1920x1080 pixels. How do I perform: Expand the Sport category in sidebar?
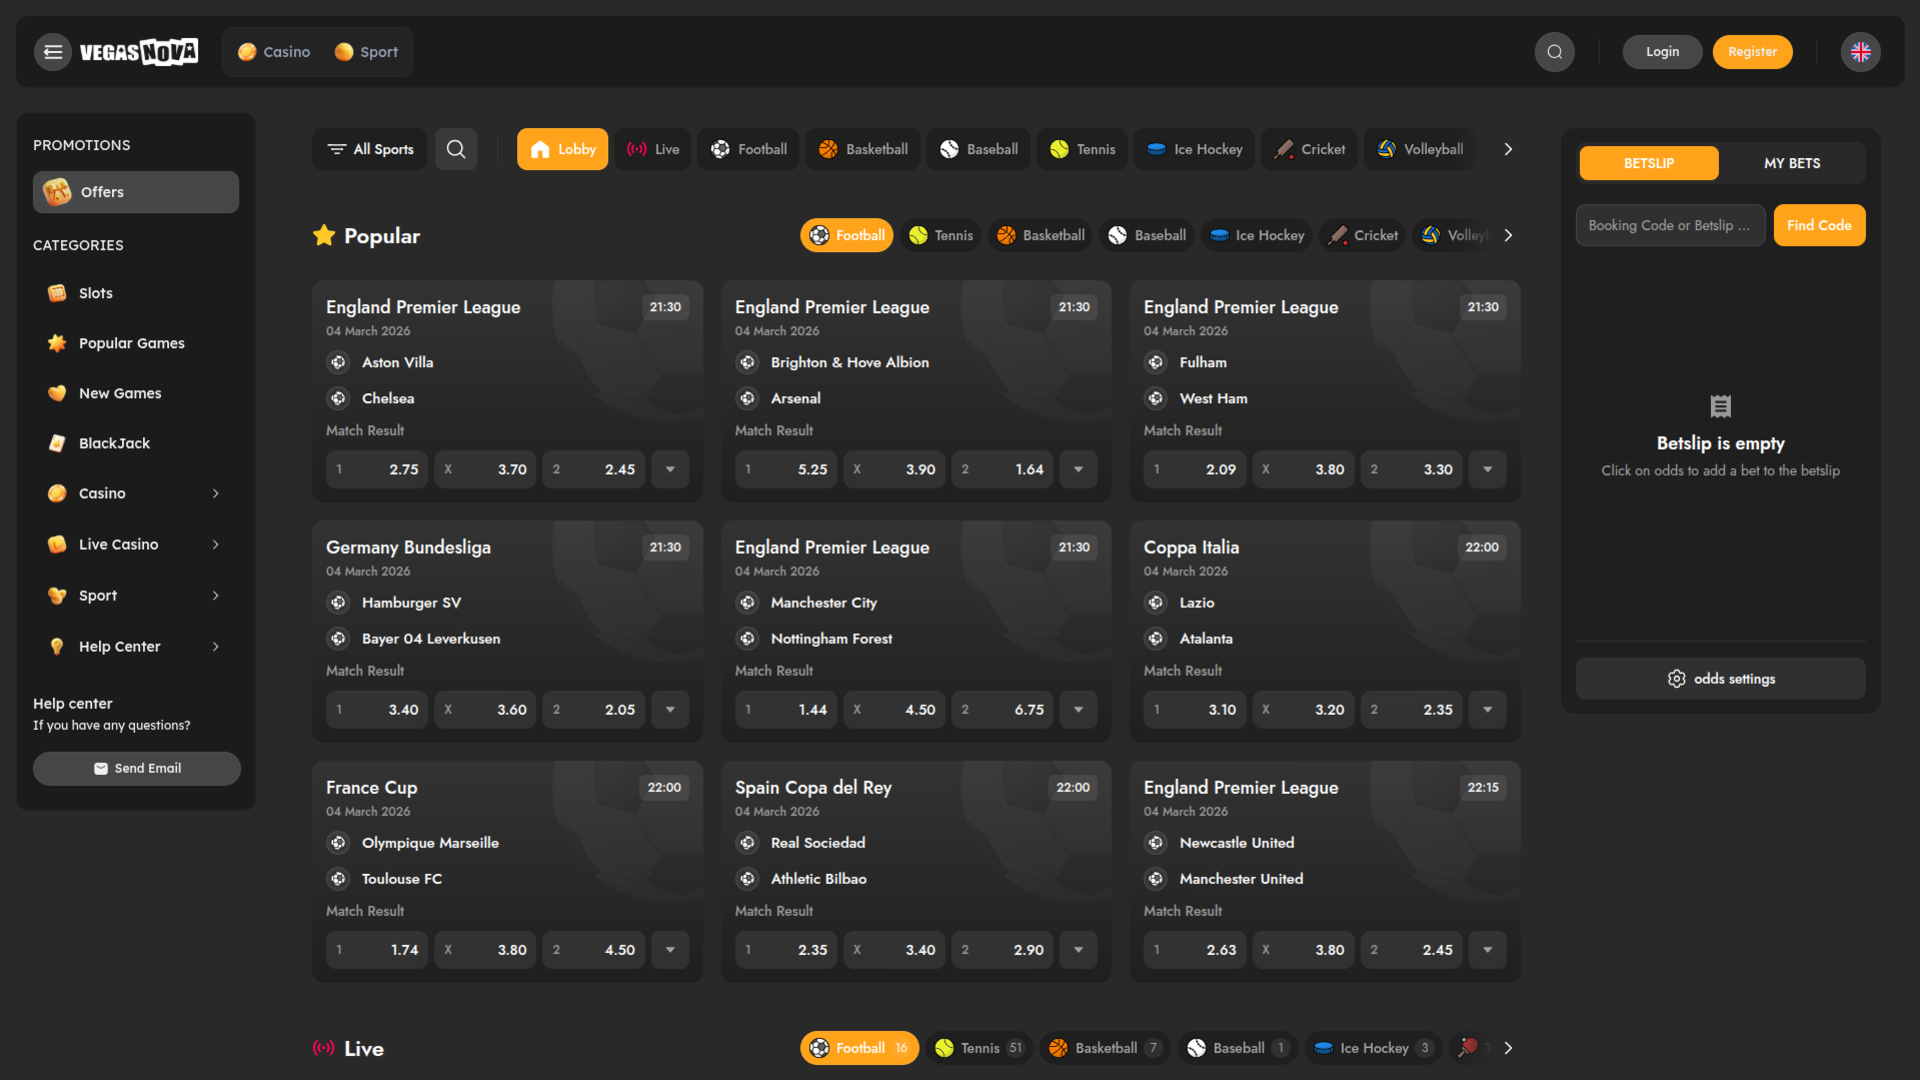pyautogui.click(x=135, y=595)
